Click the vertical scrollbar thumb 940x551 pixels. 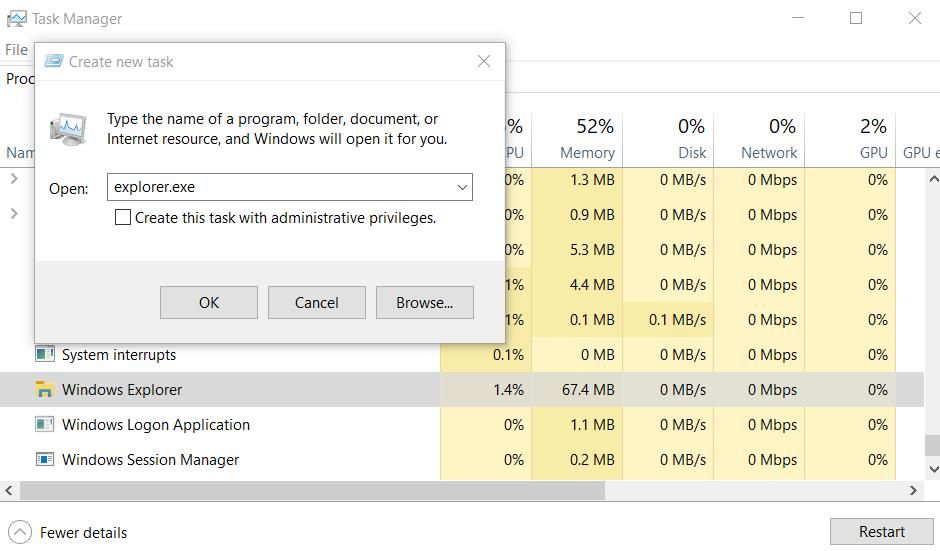click(x=932, y=445)
